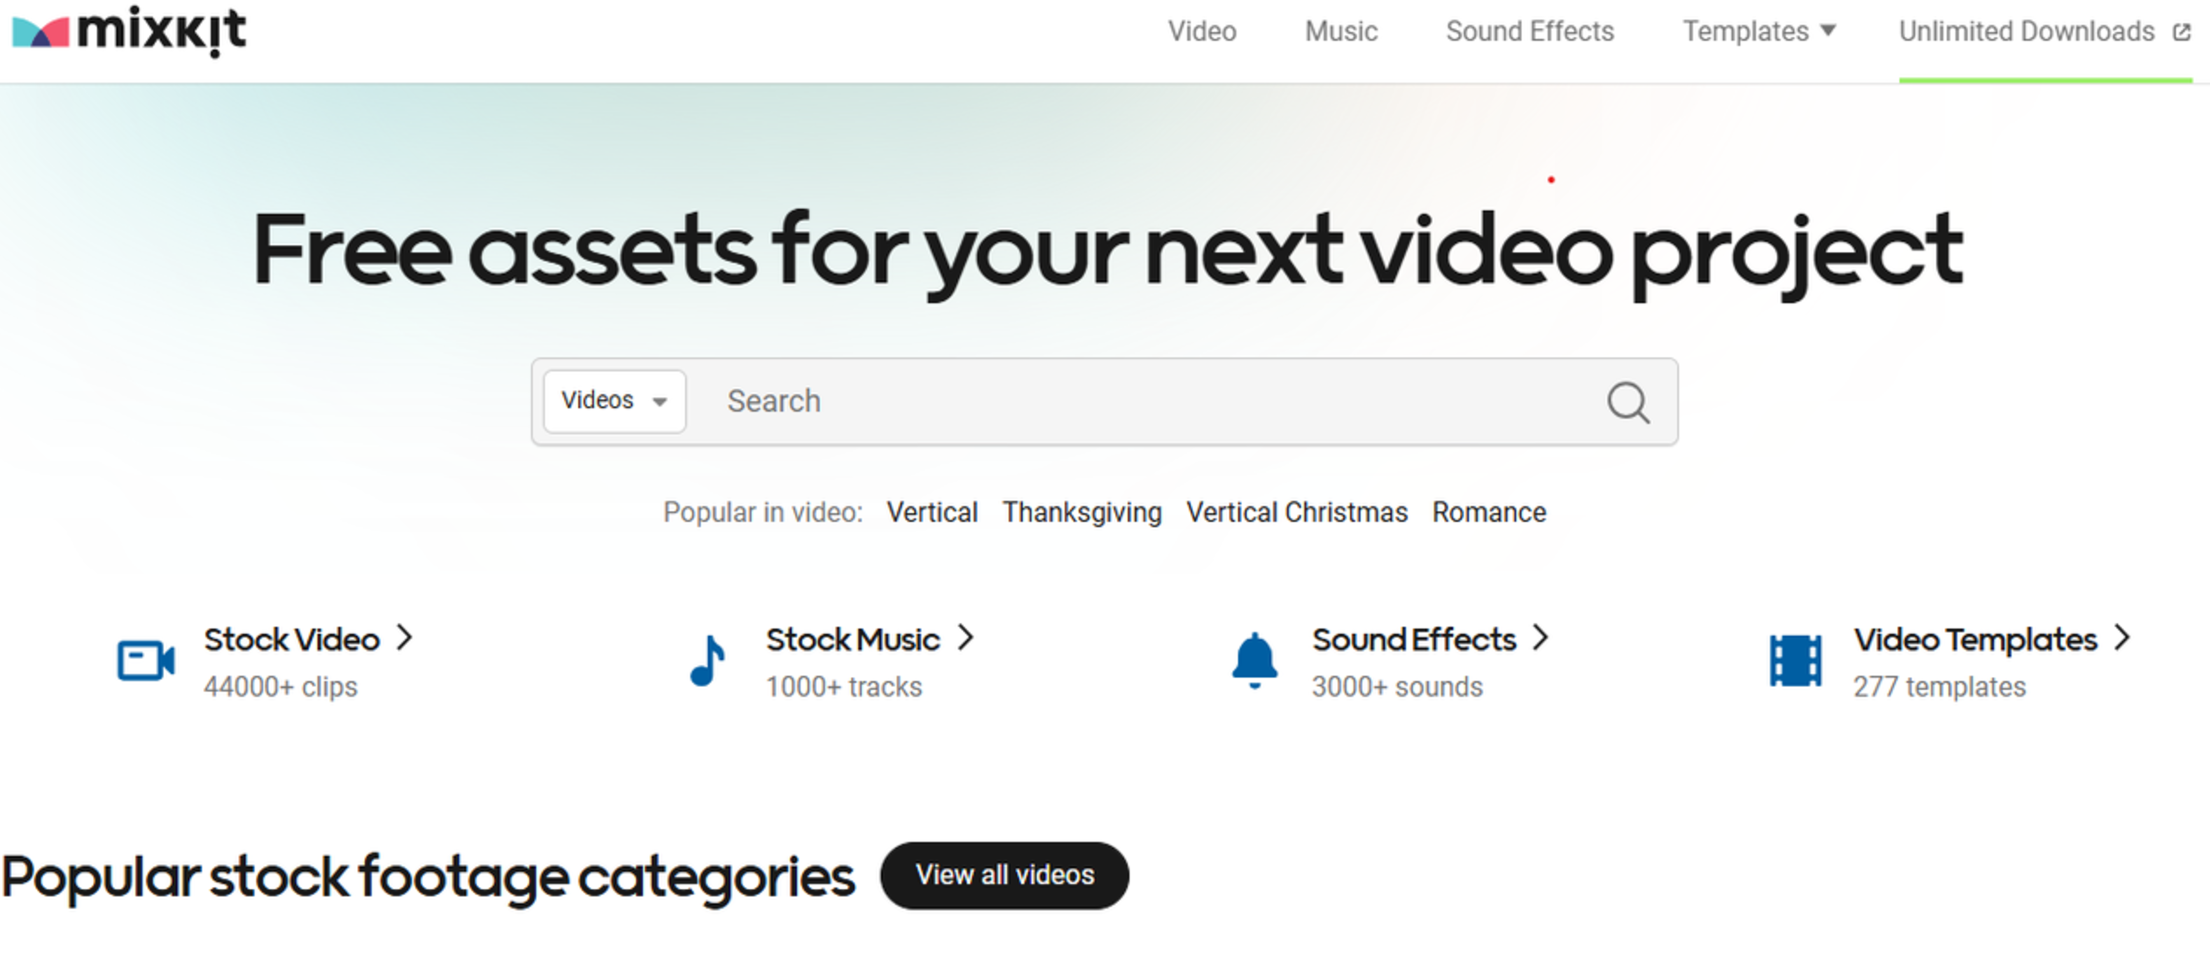Image resolution: width=2210 pixels, height=975 pixels.
Task: Open the Video nav menu item
Action: (x=1202, y=32)
